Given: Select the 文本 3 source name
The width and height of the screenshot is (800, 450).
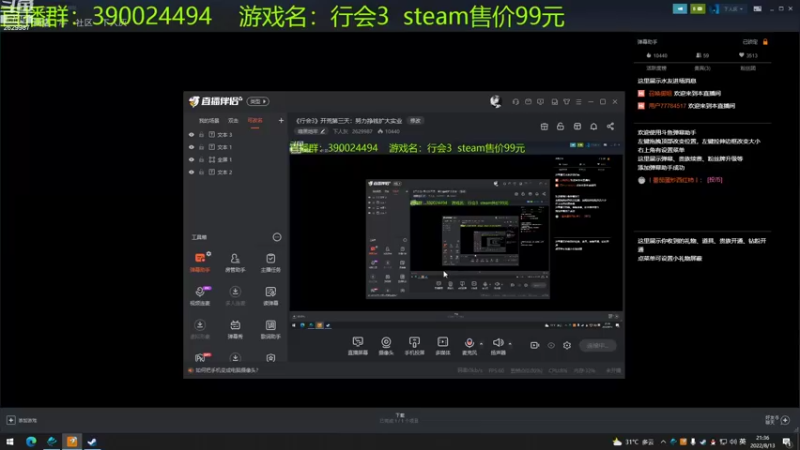Looking at the screenshot, I should (224, 135).
